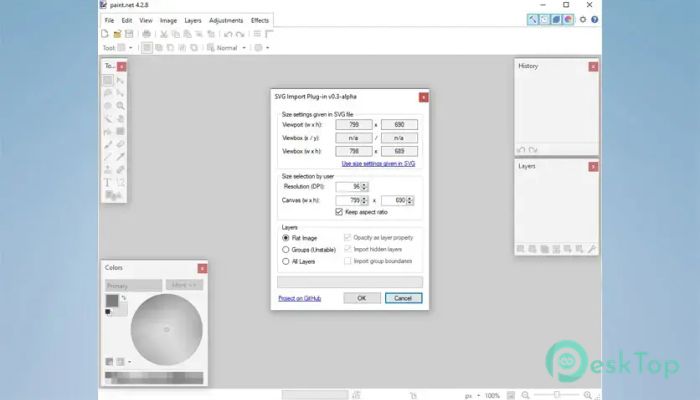This screenshot has height=400, width=700.
Task: Click the Redo toolbar icon
Action: coord(240,34)
